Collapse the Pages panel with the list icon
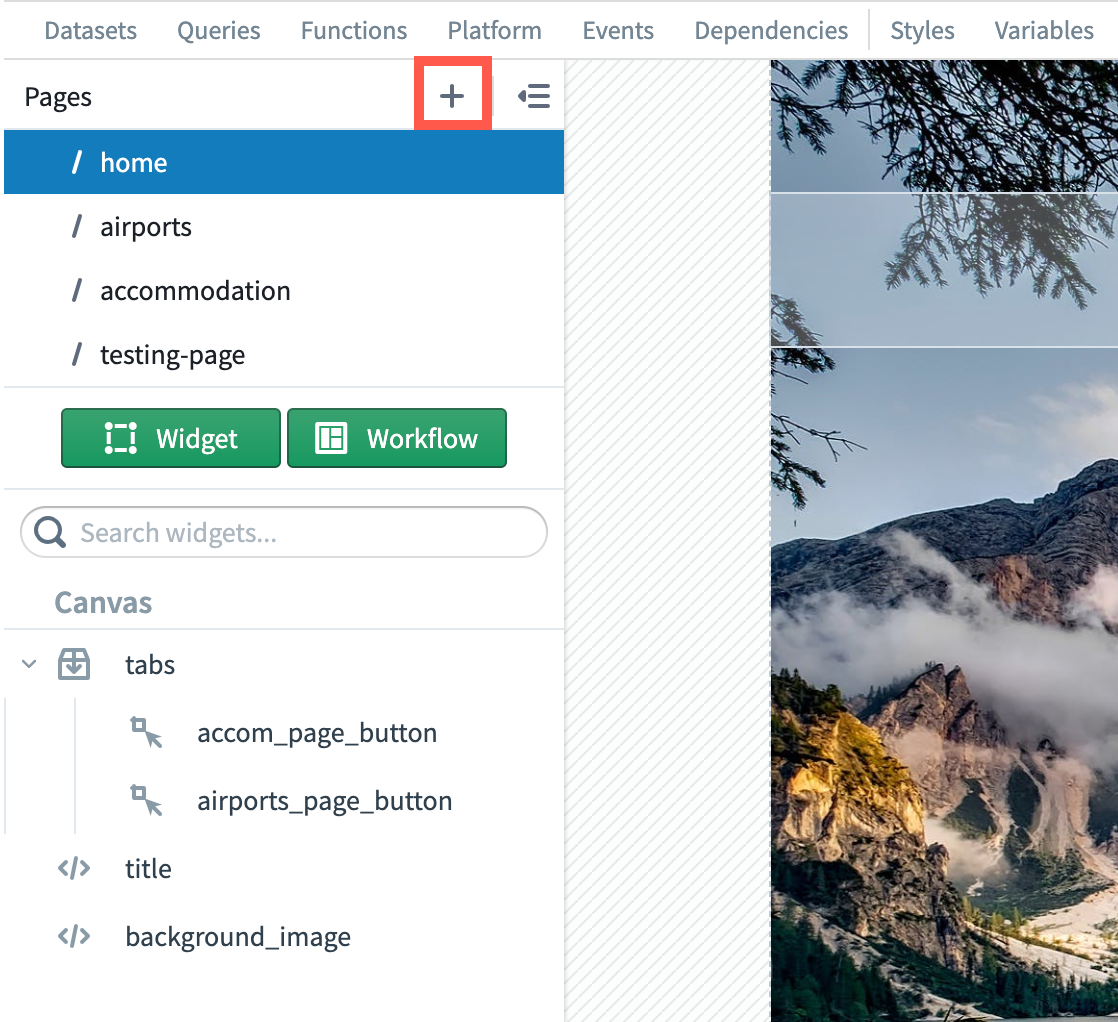The width and height of the screenshot is (1118, 1022). point(534,96)
